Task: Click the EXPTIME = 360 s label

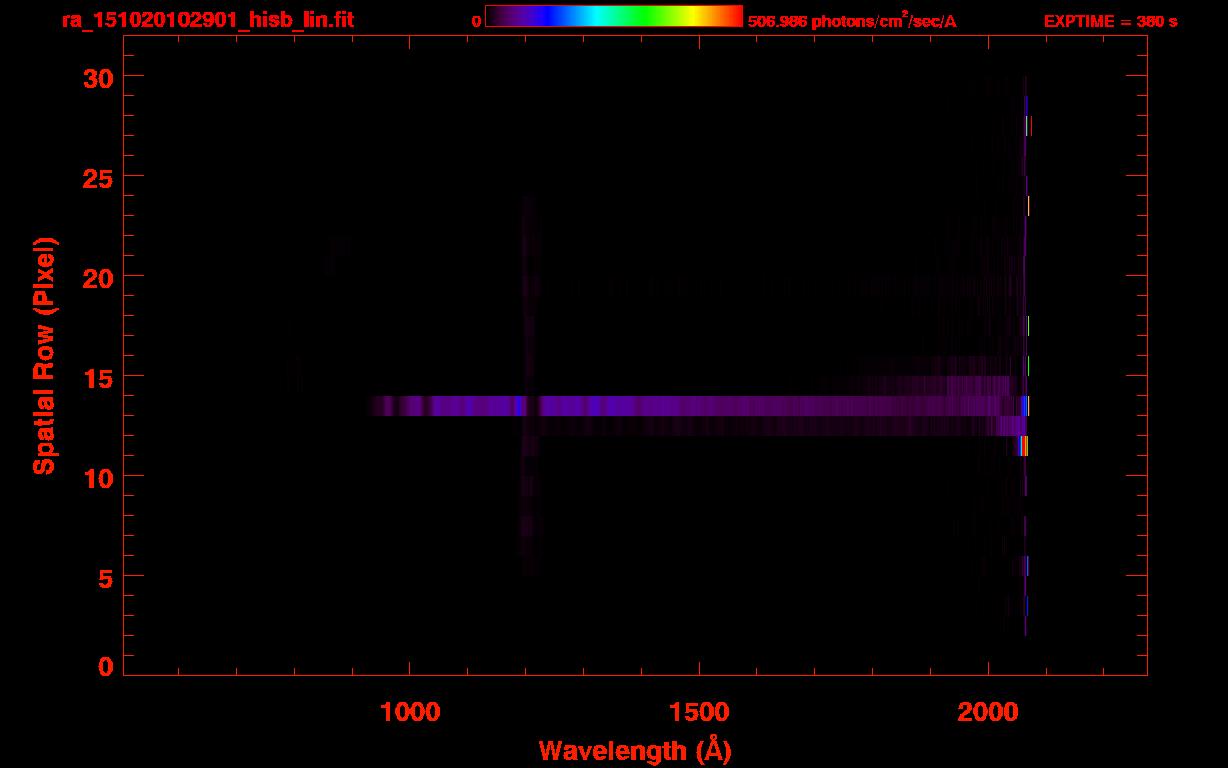Action: pyautogui.click(x=1110, y=21)
